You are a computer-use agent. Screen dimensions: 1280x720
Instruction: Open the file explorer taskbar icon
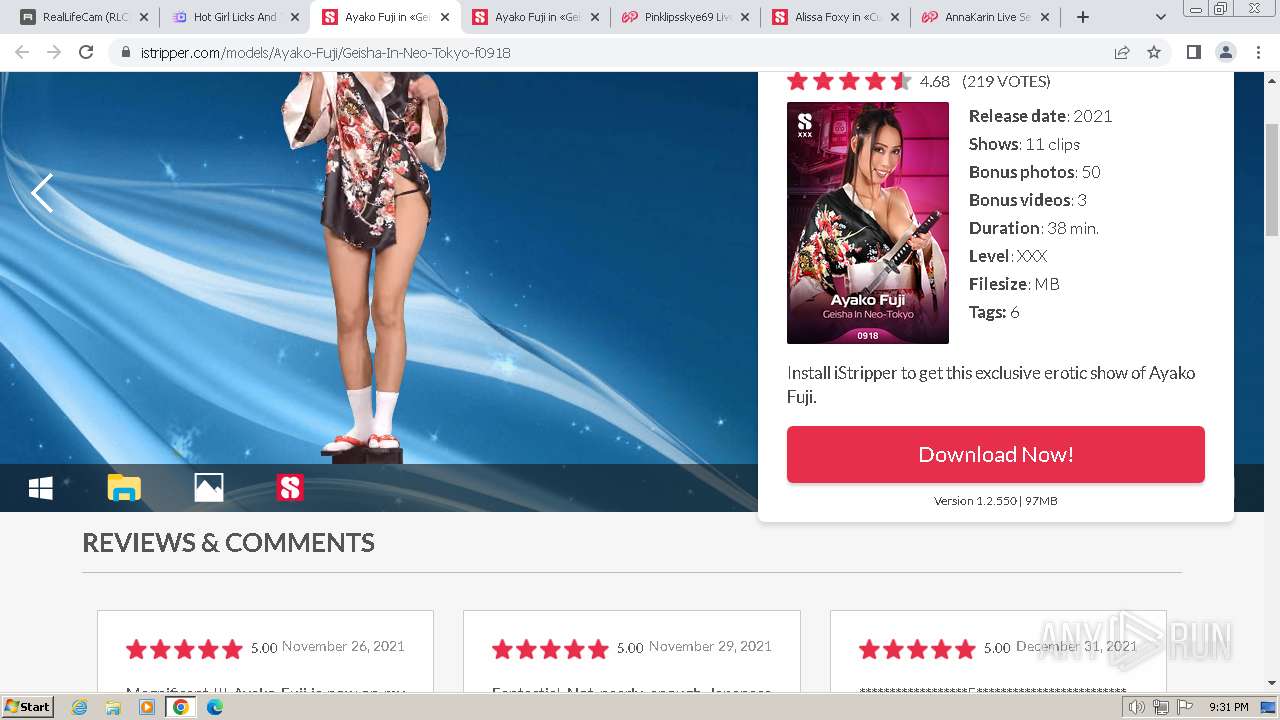pos(113,707)
